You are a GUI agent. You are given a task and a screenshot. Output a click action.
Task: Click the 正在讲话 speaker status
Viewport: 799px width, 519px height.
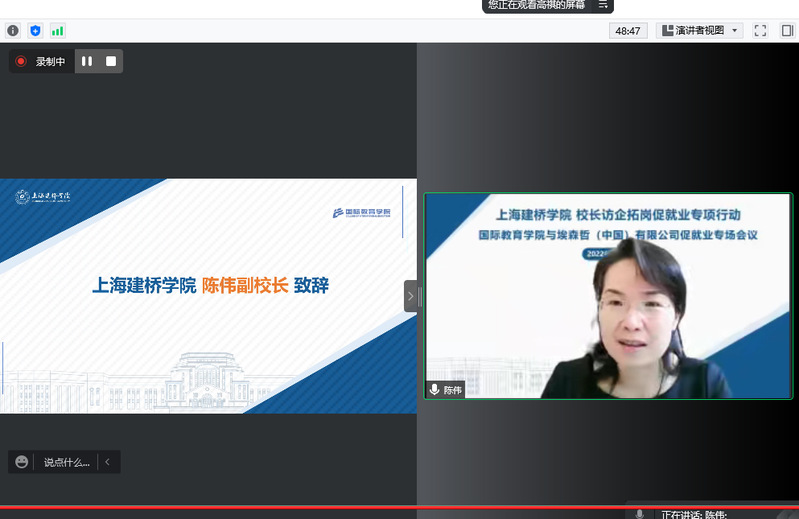pos(694,514)
